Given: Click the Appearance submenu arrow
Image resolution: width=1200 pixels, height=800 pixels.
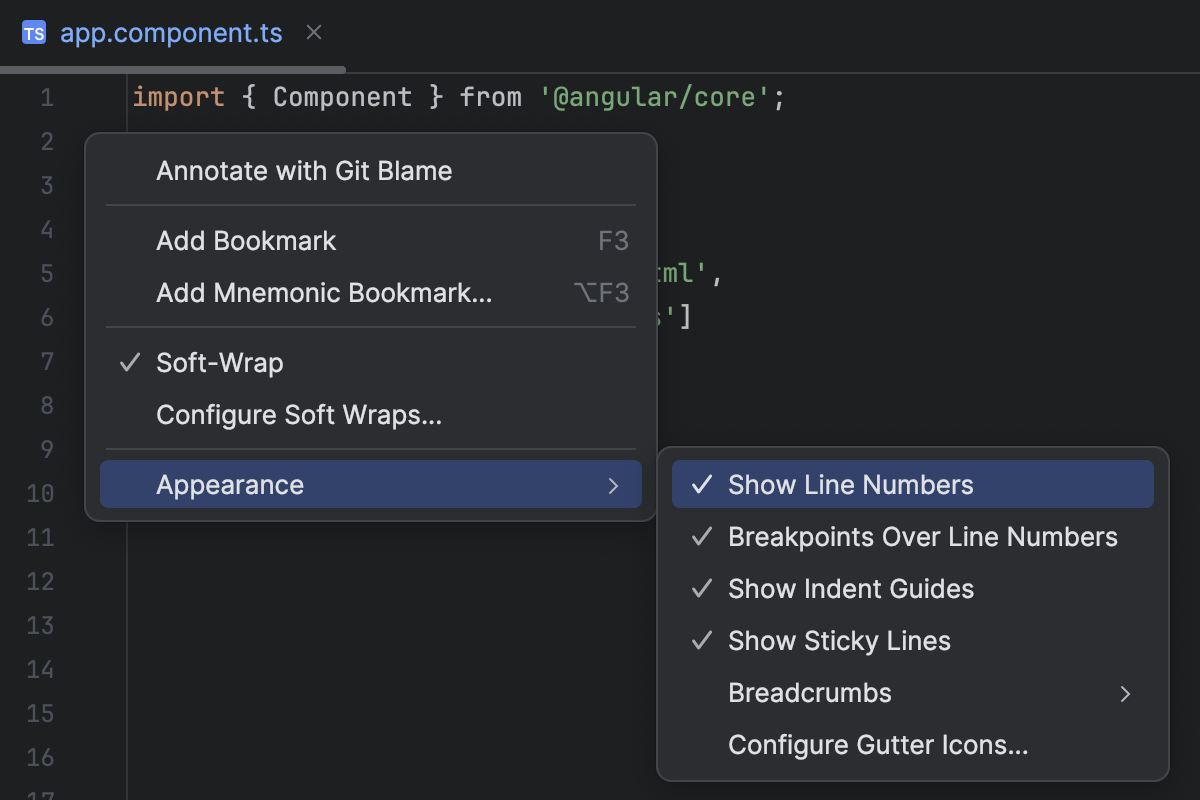Looking at the screenshot, I should tap(614, 484).
